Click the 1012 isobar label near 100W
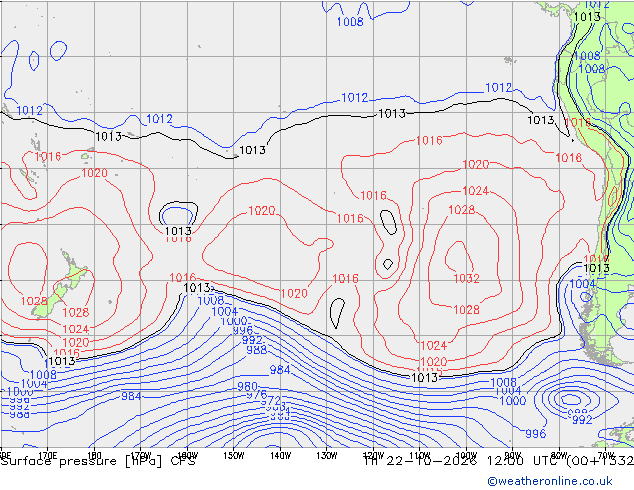 (x=499, y=87)
